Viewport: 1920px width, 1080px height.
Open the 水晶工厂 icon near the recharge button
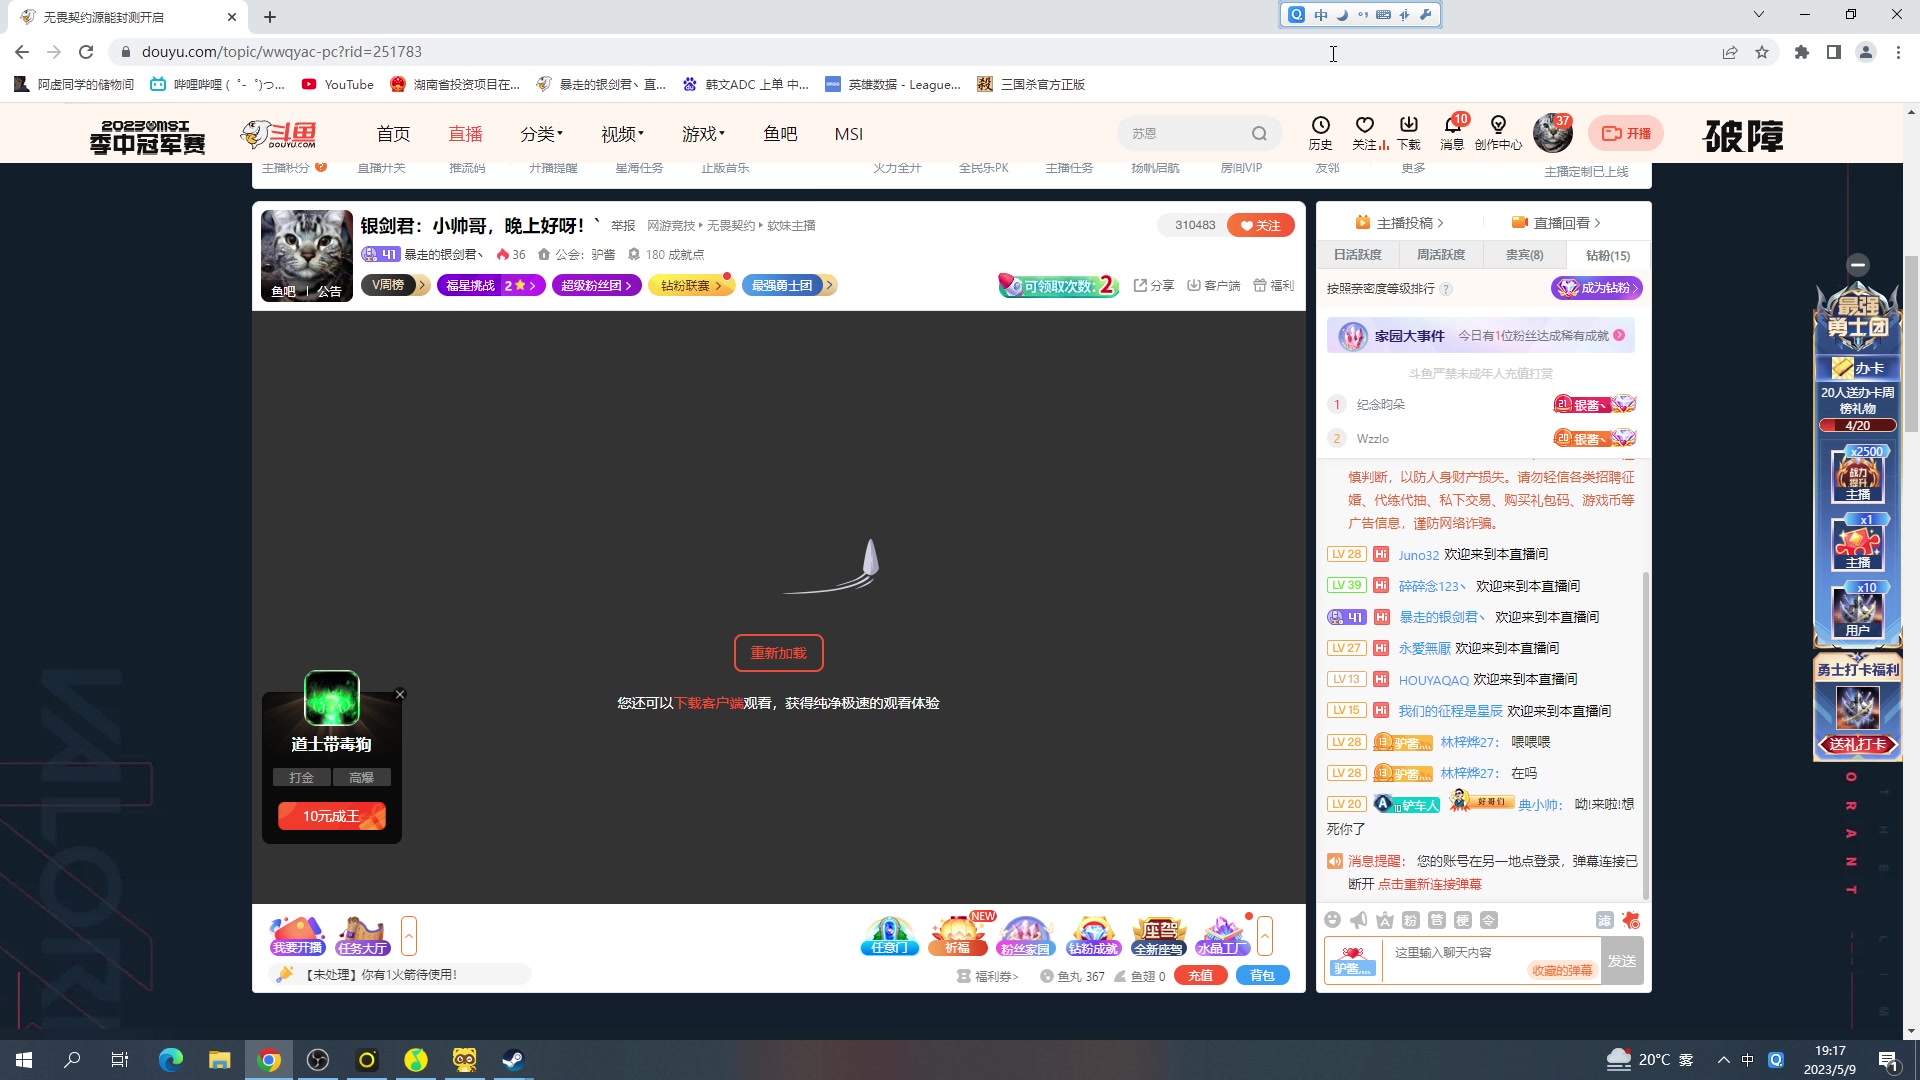(x=1223, y=935)
